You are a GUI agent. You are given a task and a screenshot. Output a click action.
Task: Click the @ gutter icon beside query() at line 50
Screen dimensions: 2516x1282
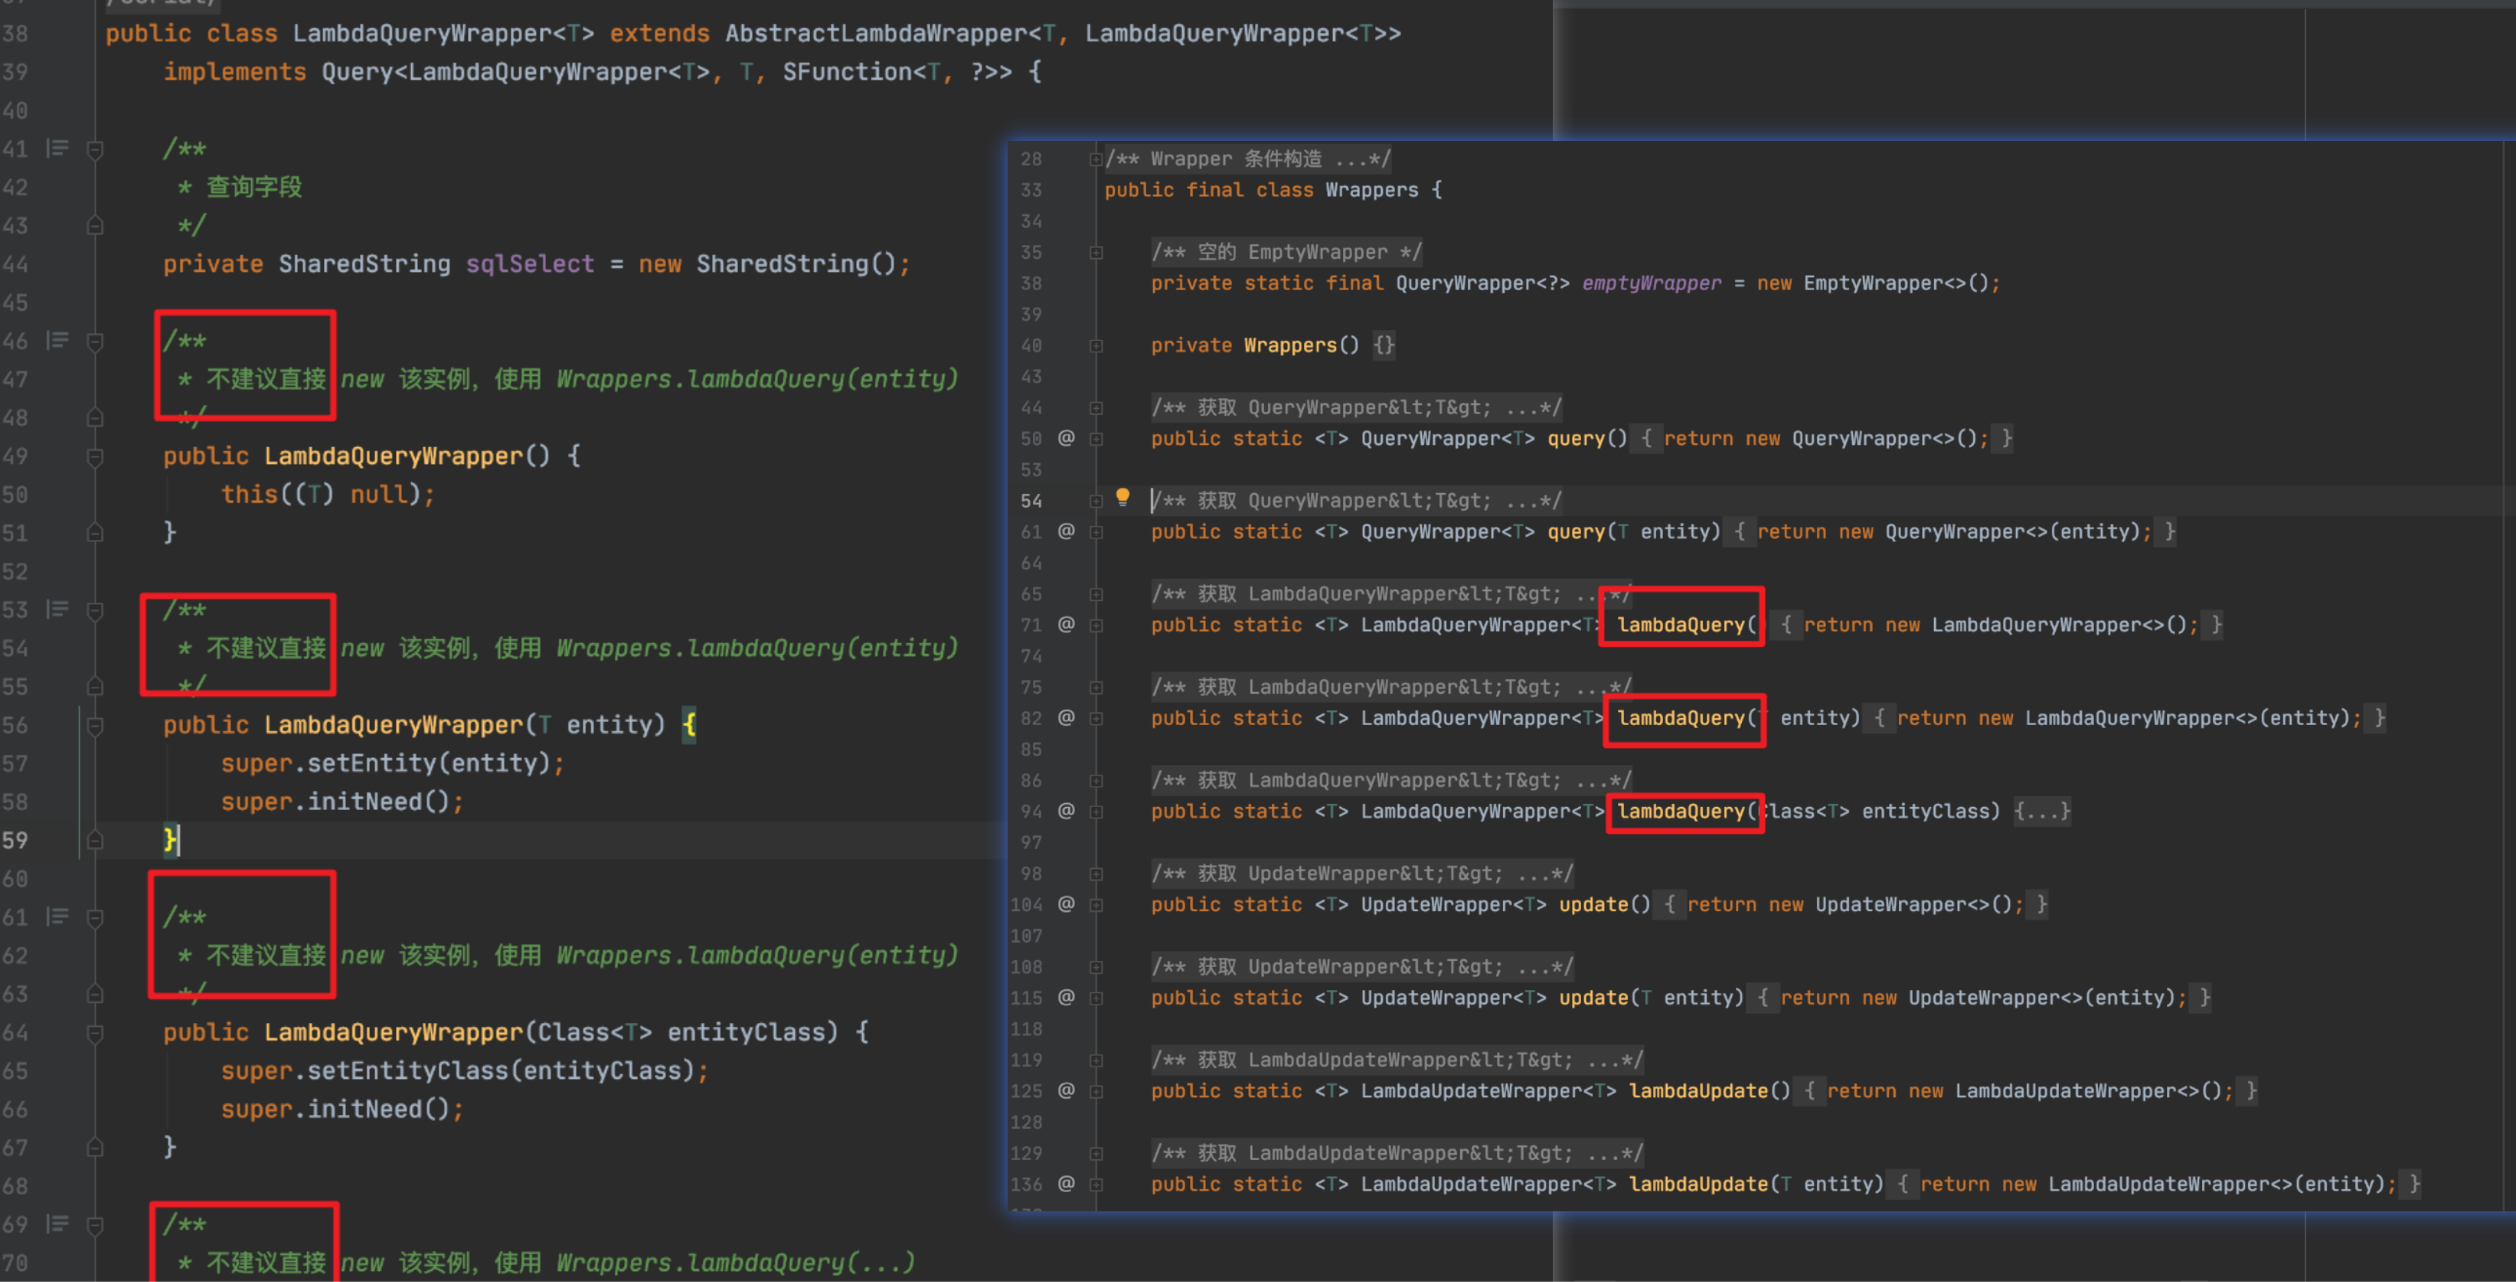pyautogui.click(x=1066, y=438)
